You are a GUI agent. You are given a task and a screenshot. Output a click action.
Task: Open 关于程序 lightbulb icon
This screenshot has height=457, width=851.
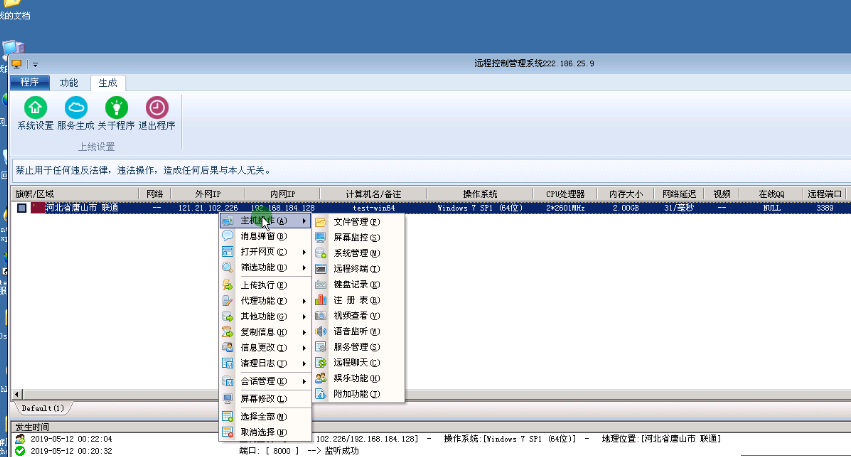tap(117, 108)
